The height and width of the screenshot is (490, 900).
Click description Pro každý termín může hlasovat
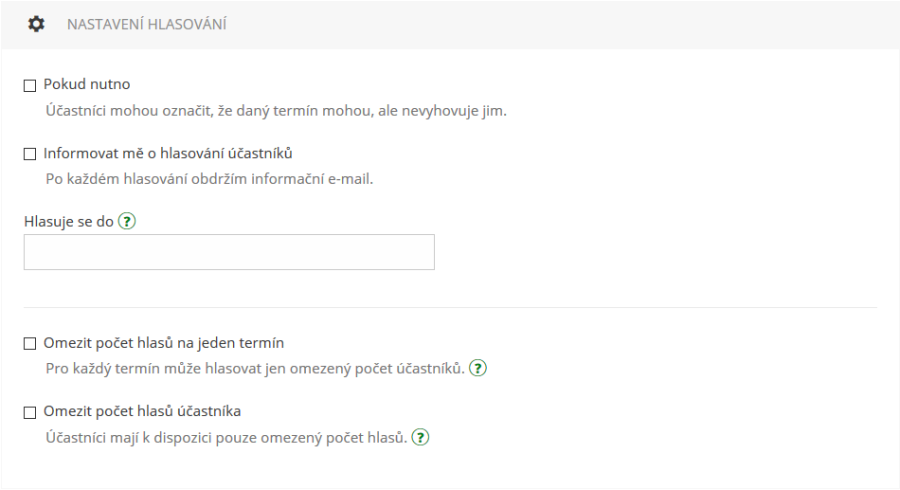pos(255,368)
